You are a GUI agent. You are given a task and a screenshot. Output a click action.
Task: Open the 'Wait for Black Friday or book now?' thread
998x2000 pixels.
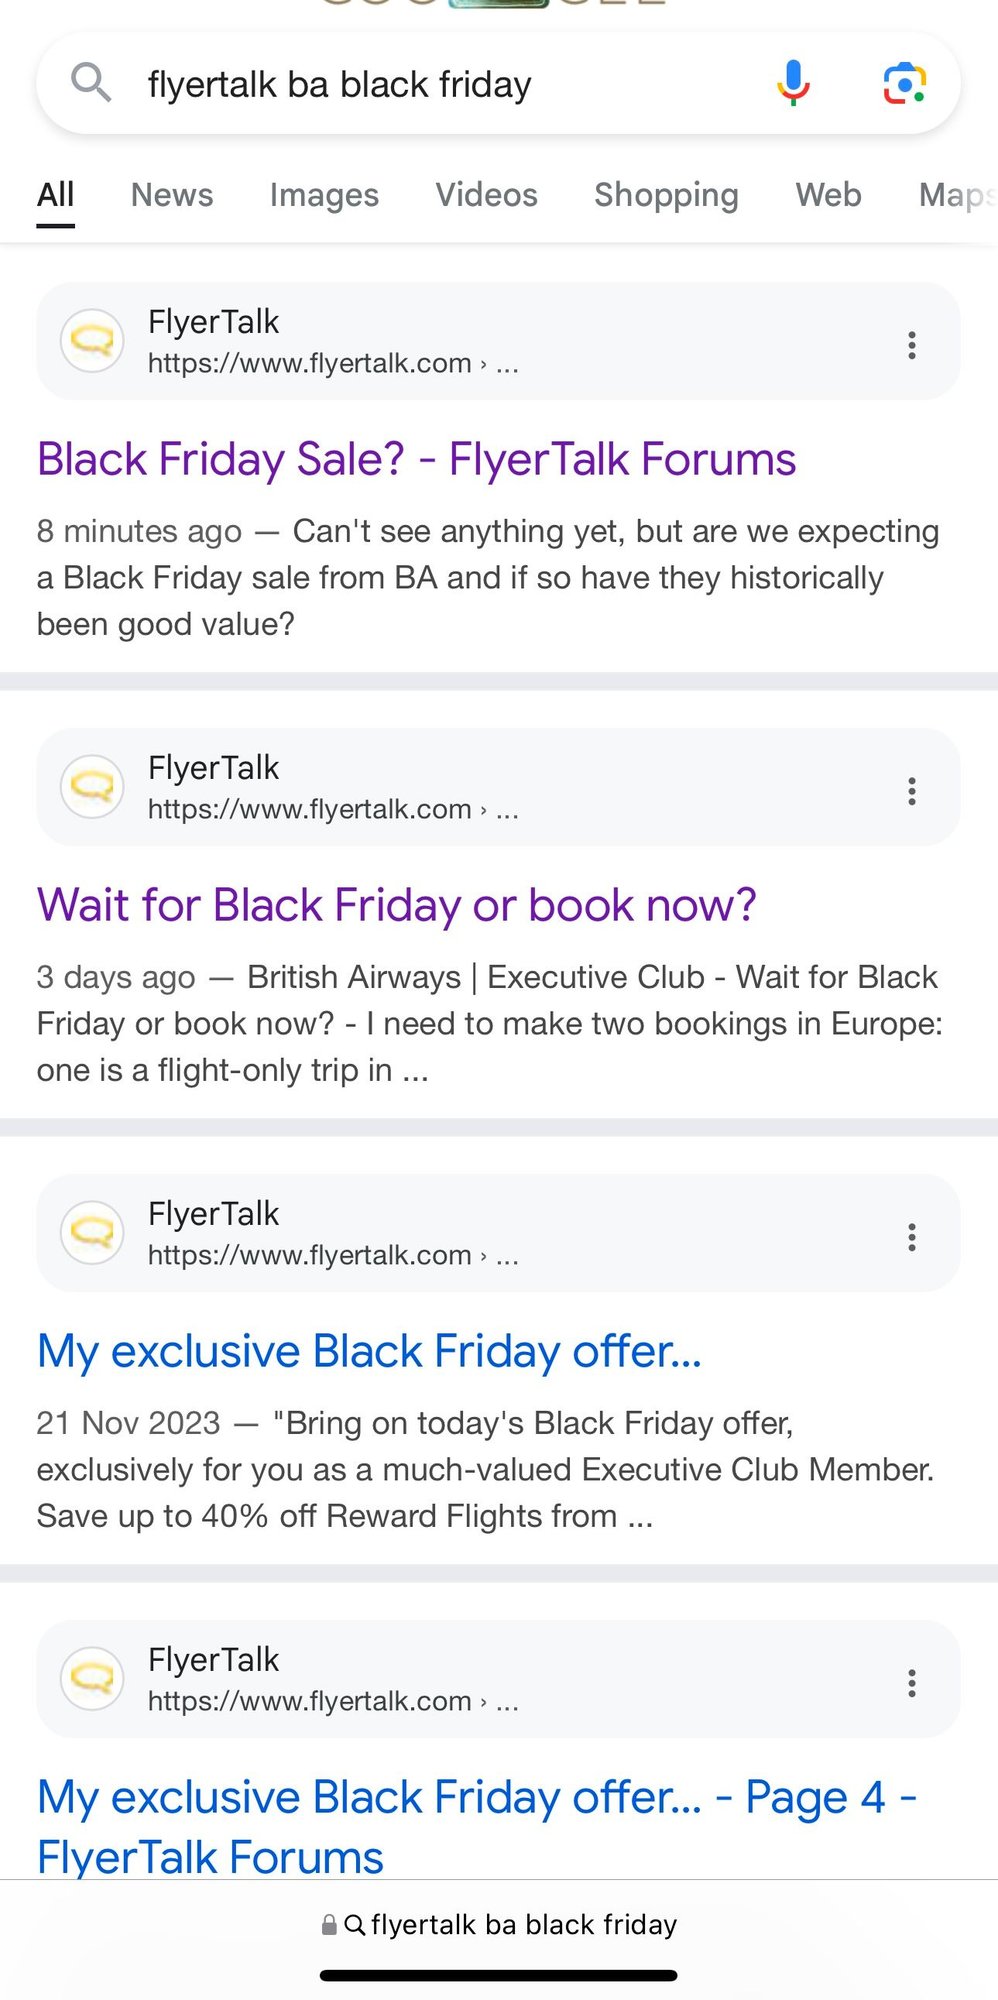396,904
